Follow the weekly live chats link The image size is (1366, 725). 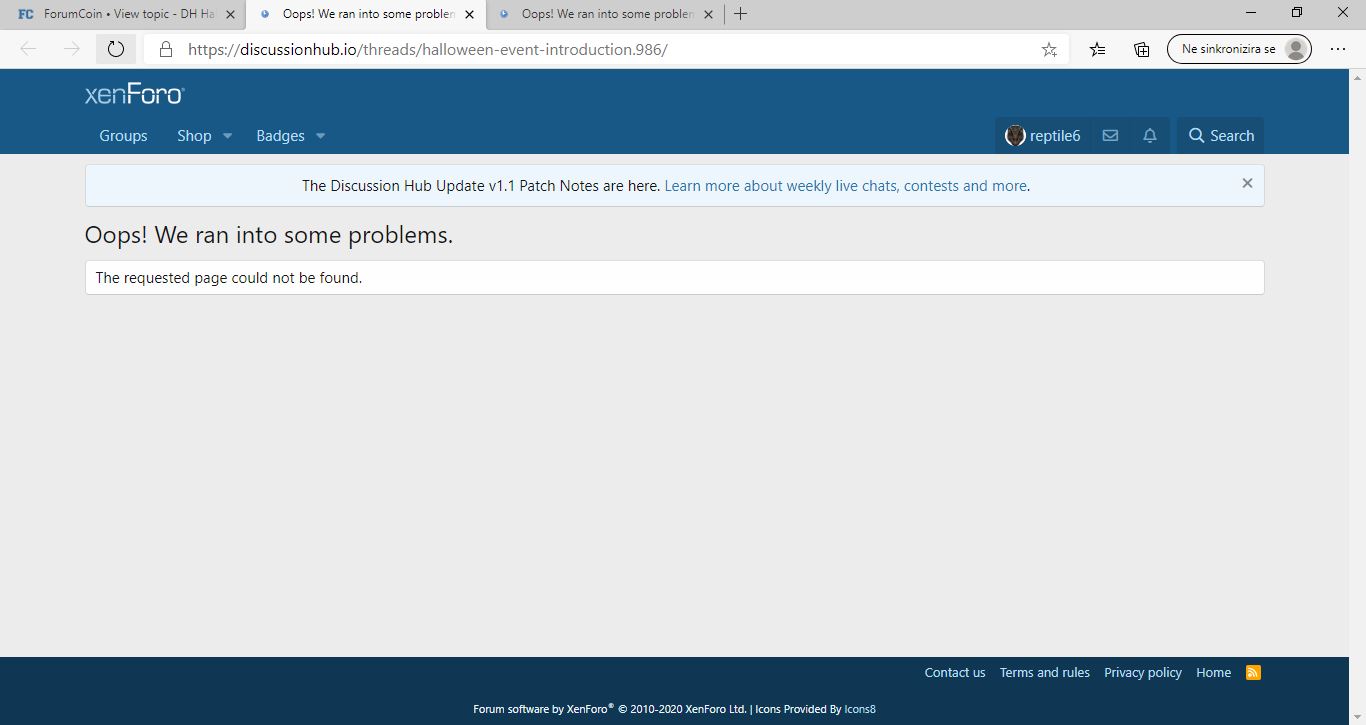[x=845, y=186]
